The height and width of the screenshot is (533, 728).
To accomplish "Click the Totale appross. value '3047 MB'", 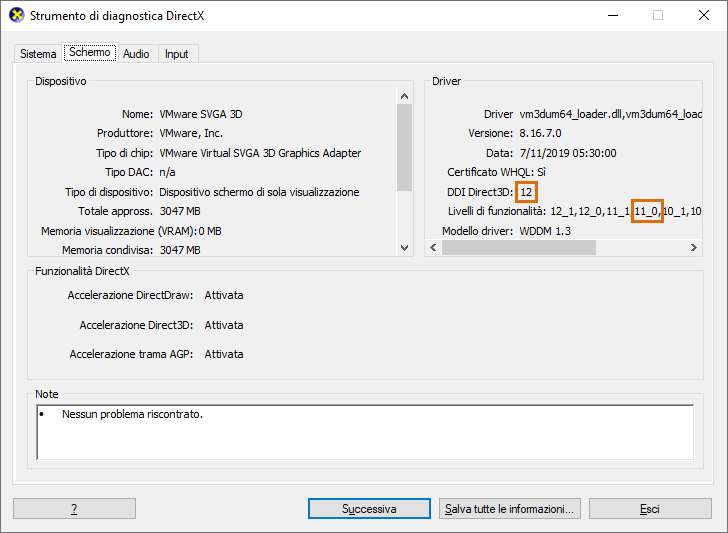I will [x=180, y=211].
